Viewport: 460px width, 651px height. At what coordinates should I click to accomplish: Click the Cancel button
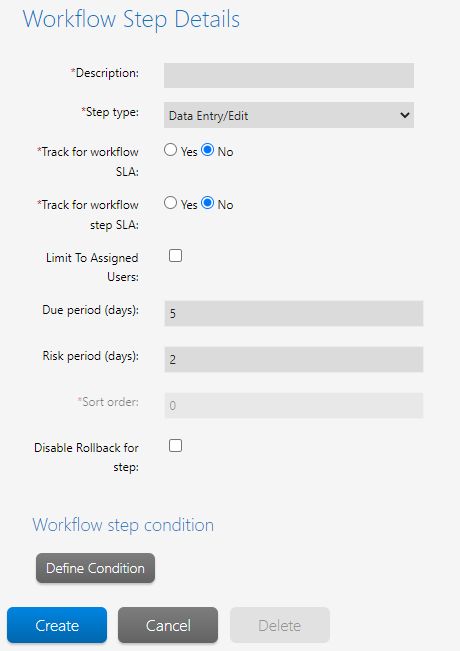point(168,625)
